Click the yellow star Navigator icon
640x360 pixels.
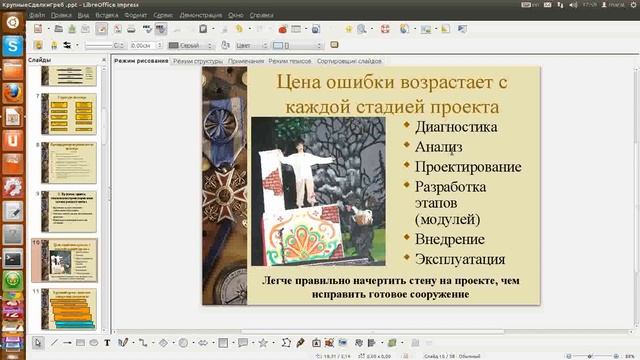pos(349,29)
